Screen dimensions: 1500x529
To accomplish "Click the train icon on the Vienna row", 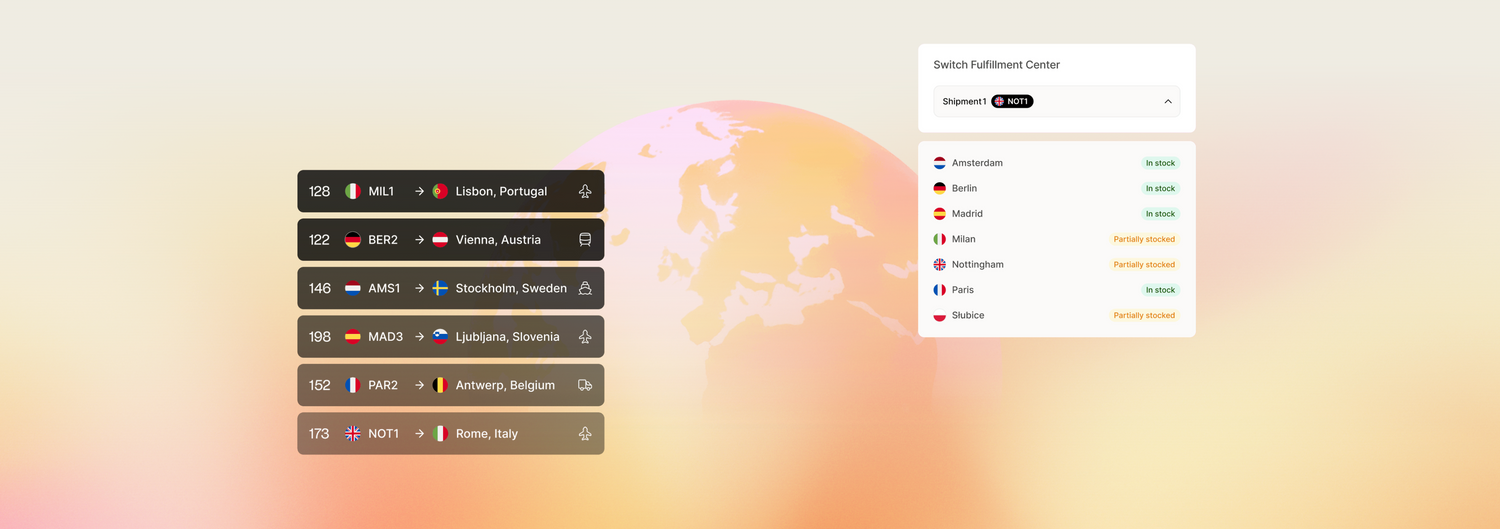I will coord(585,240).
